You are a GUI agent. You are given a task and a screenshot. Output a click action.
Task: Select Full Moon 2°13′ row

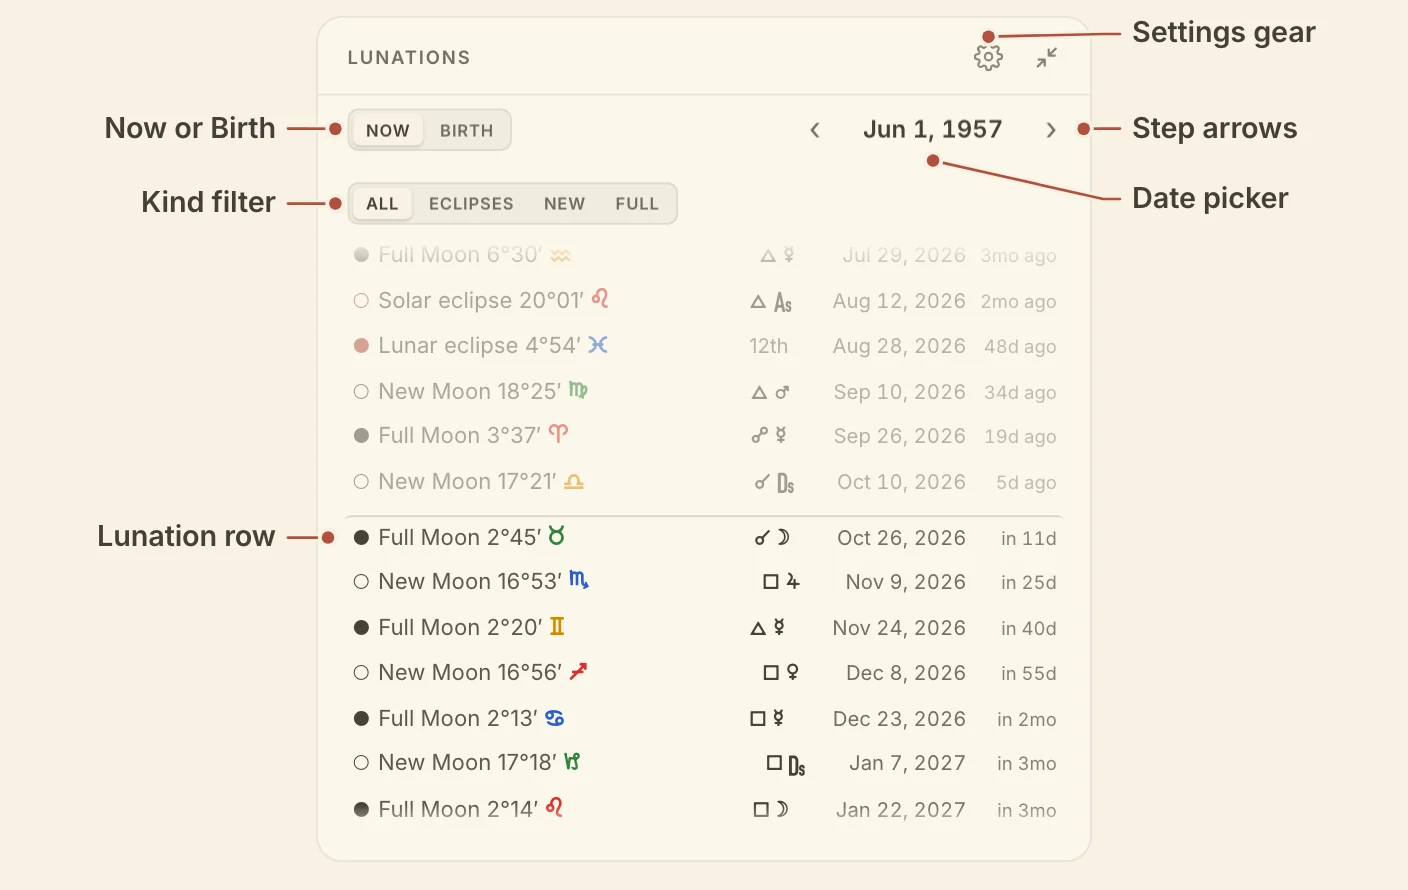click(x=704, y=719)
